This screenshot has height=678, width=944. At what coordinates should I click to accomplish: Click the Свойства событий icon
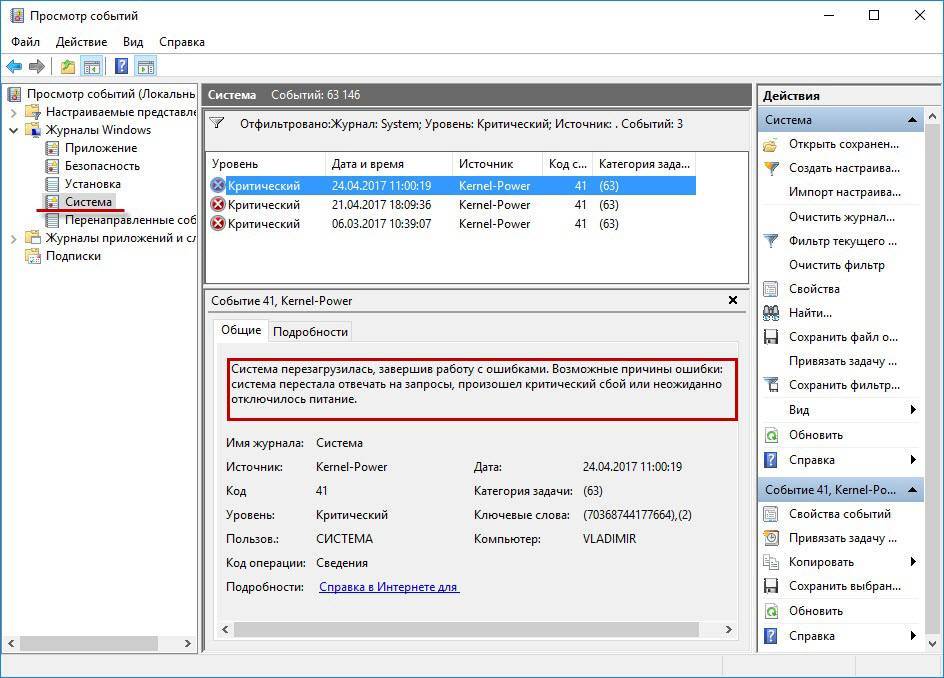coord(771,514)
